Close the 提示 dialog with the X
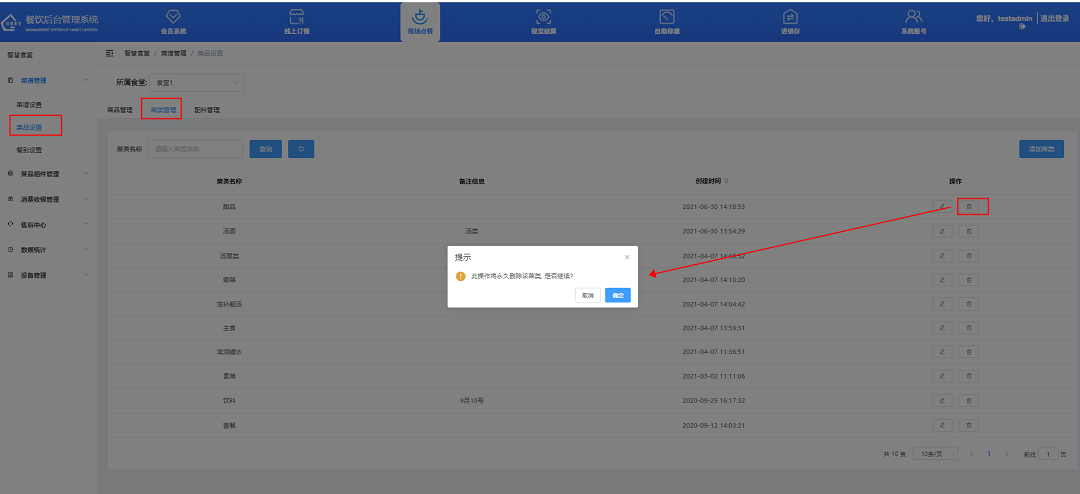The image size is (1080, 494). point(627,257)
